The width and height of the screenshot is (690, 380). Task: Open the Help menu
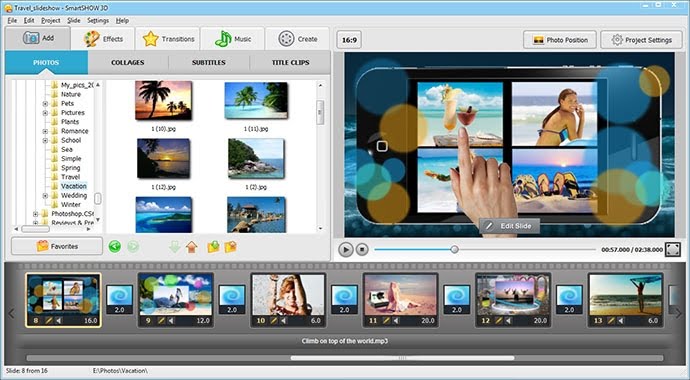122,21
